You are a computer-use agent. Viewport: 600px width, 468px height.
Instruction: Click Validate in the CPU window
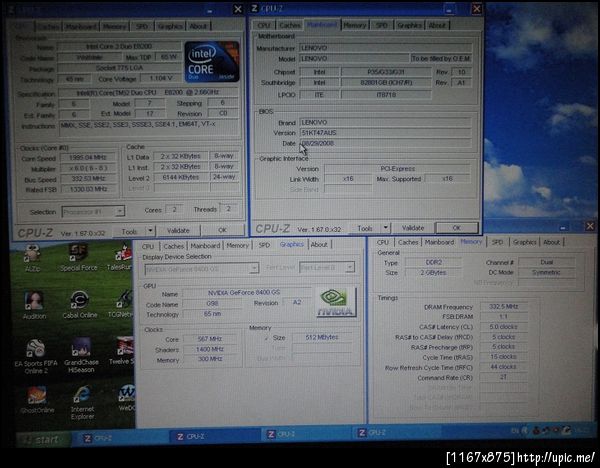[178, 231]
